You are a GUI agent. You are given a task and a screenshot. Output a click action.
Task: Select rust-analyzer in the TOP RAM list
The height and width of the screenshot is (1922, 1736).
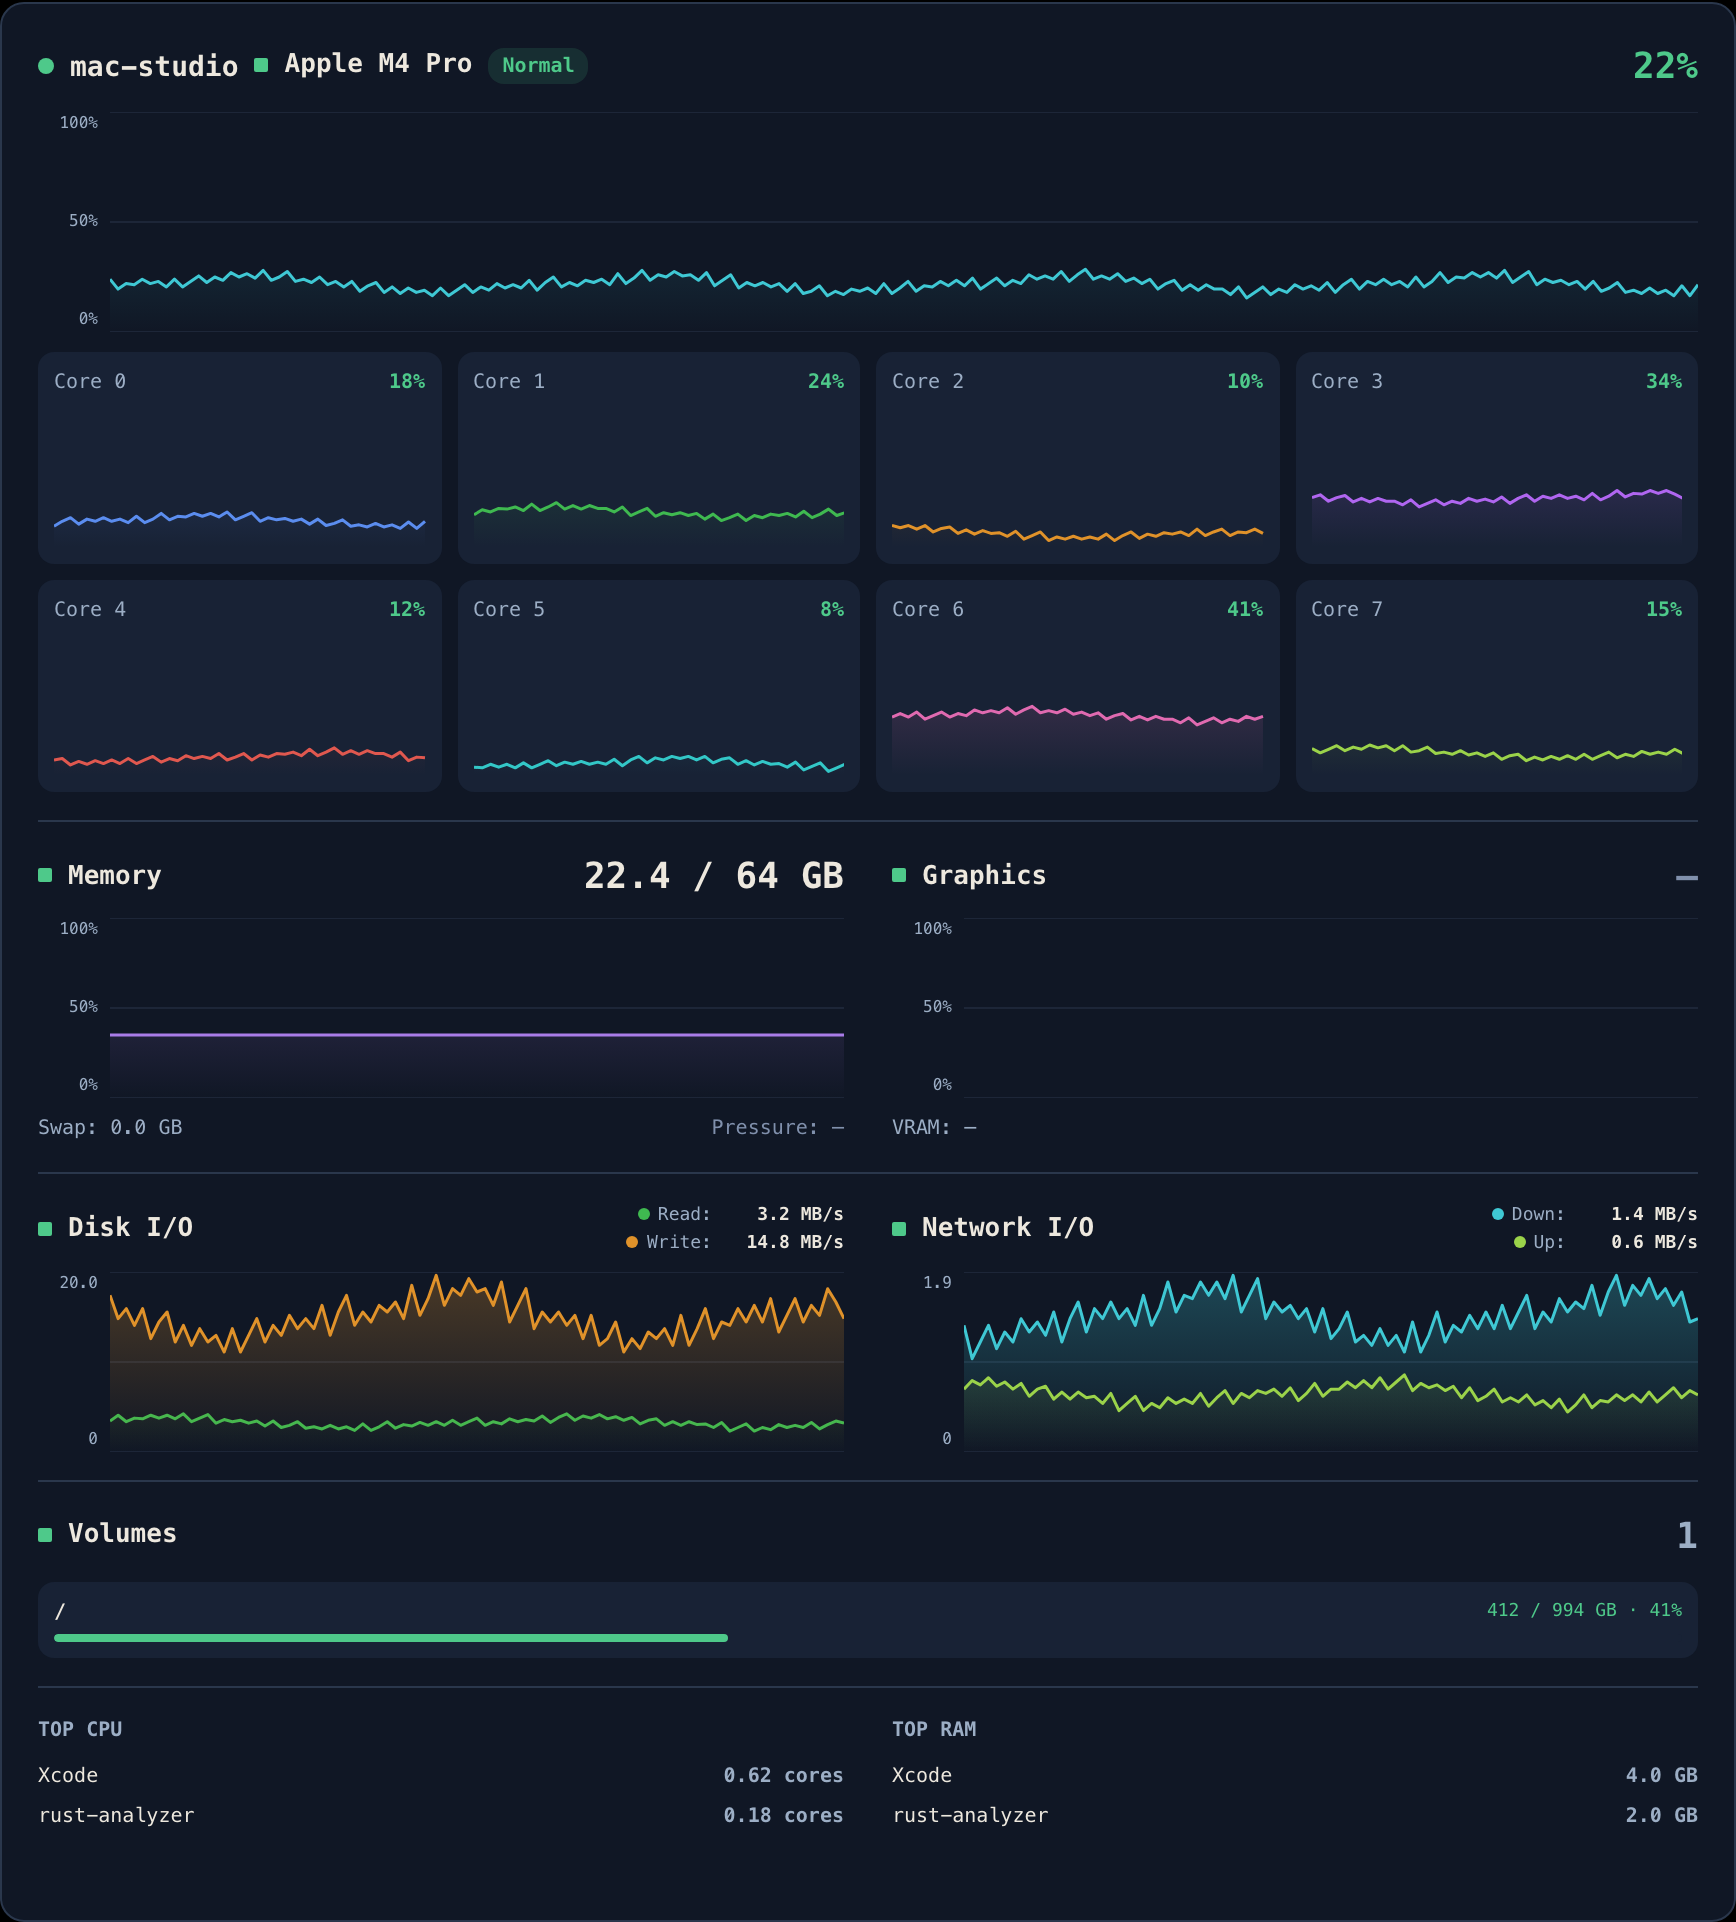point(970,1815)
